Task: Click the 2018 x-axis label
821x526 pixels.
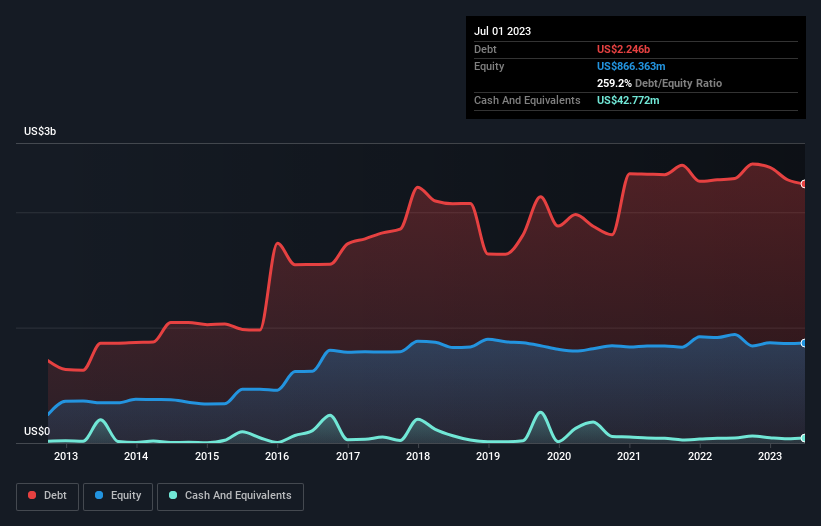Action: pyautogui.click(x=418, y=456)
